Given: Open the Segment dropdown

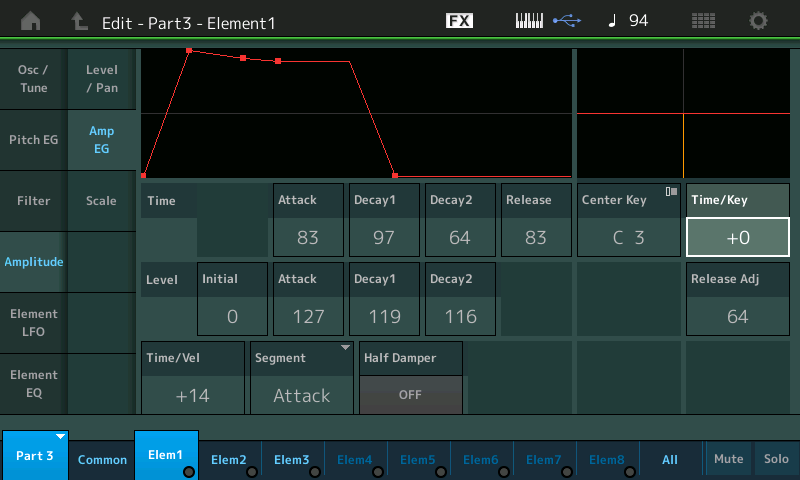Looking at the screenshot, I should coord(302,378).
